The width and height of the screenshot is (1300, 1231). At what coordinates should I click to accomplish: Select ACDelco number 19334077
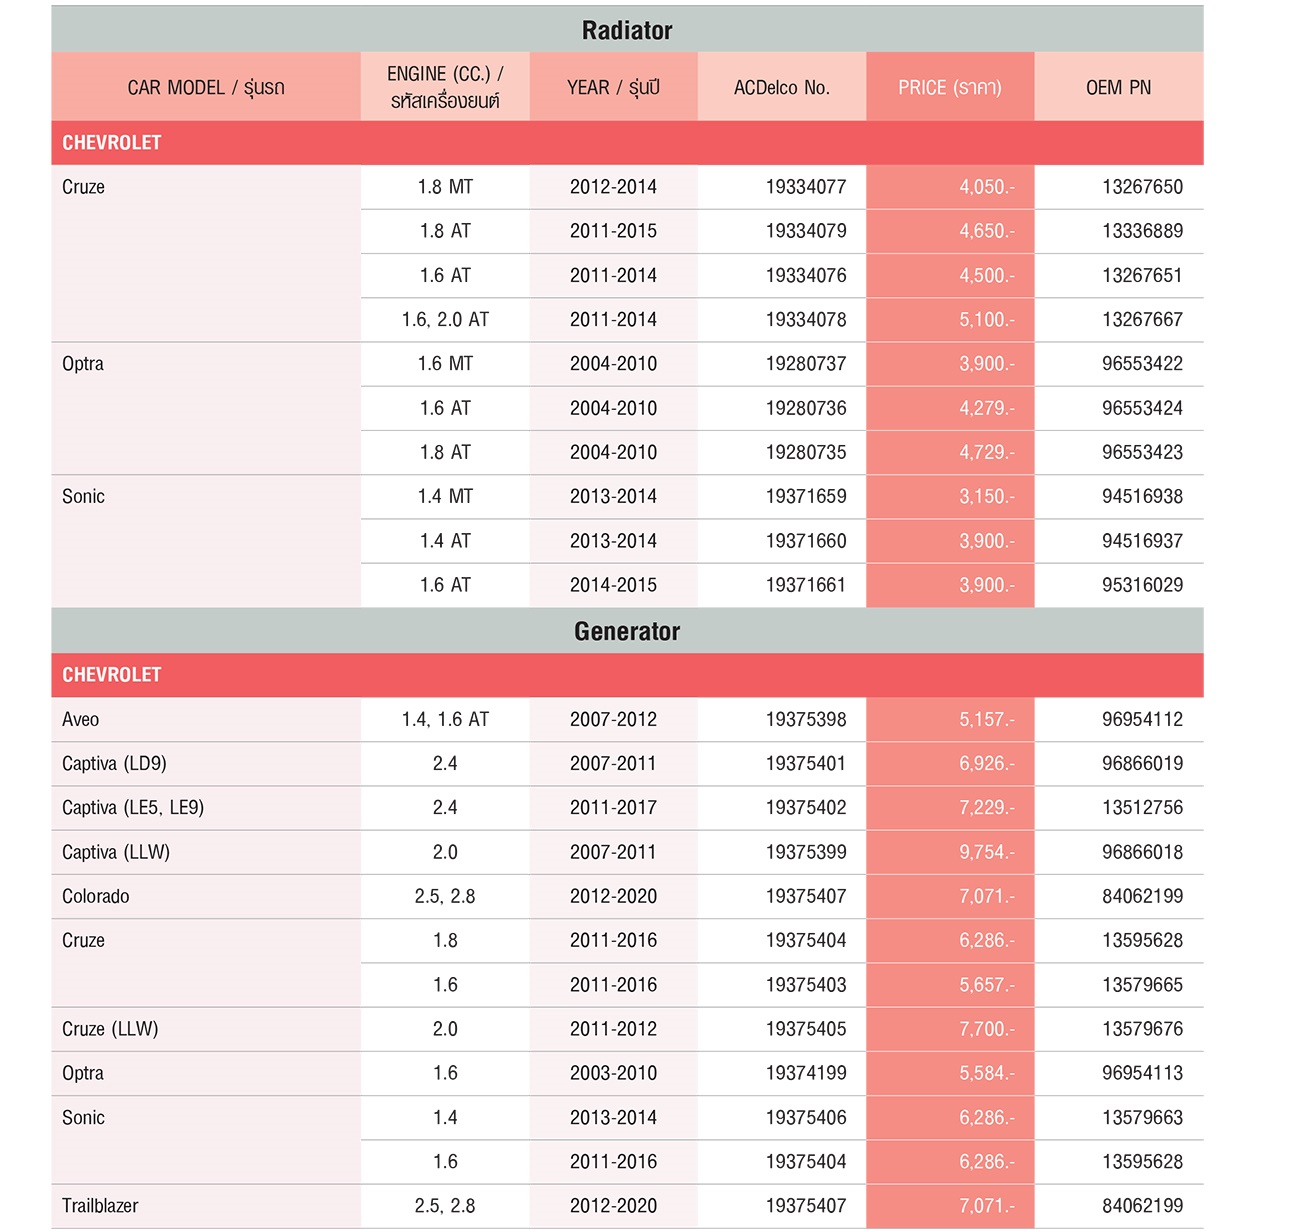pos(806,187)
